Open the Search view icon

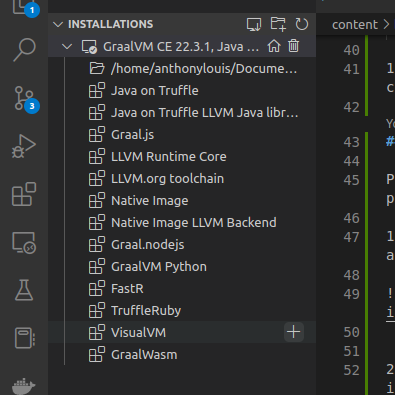click(24, 50)
